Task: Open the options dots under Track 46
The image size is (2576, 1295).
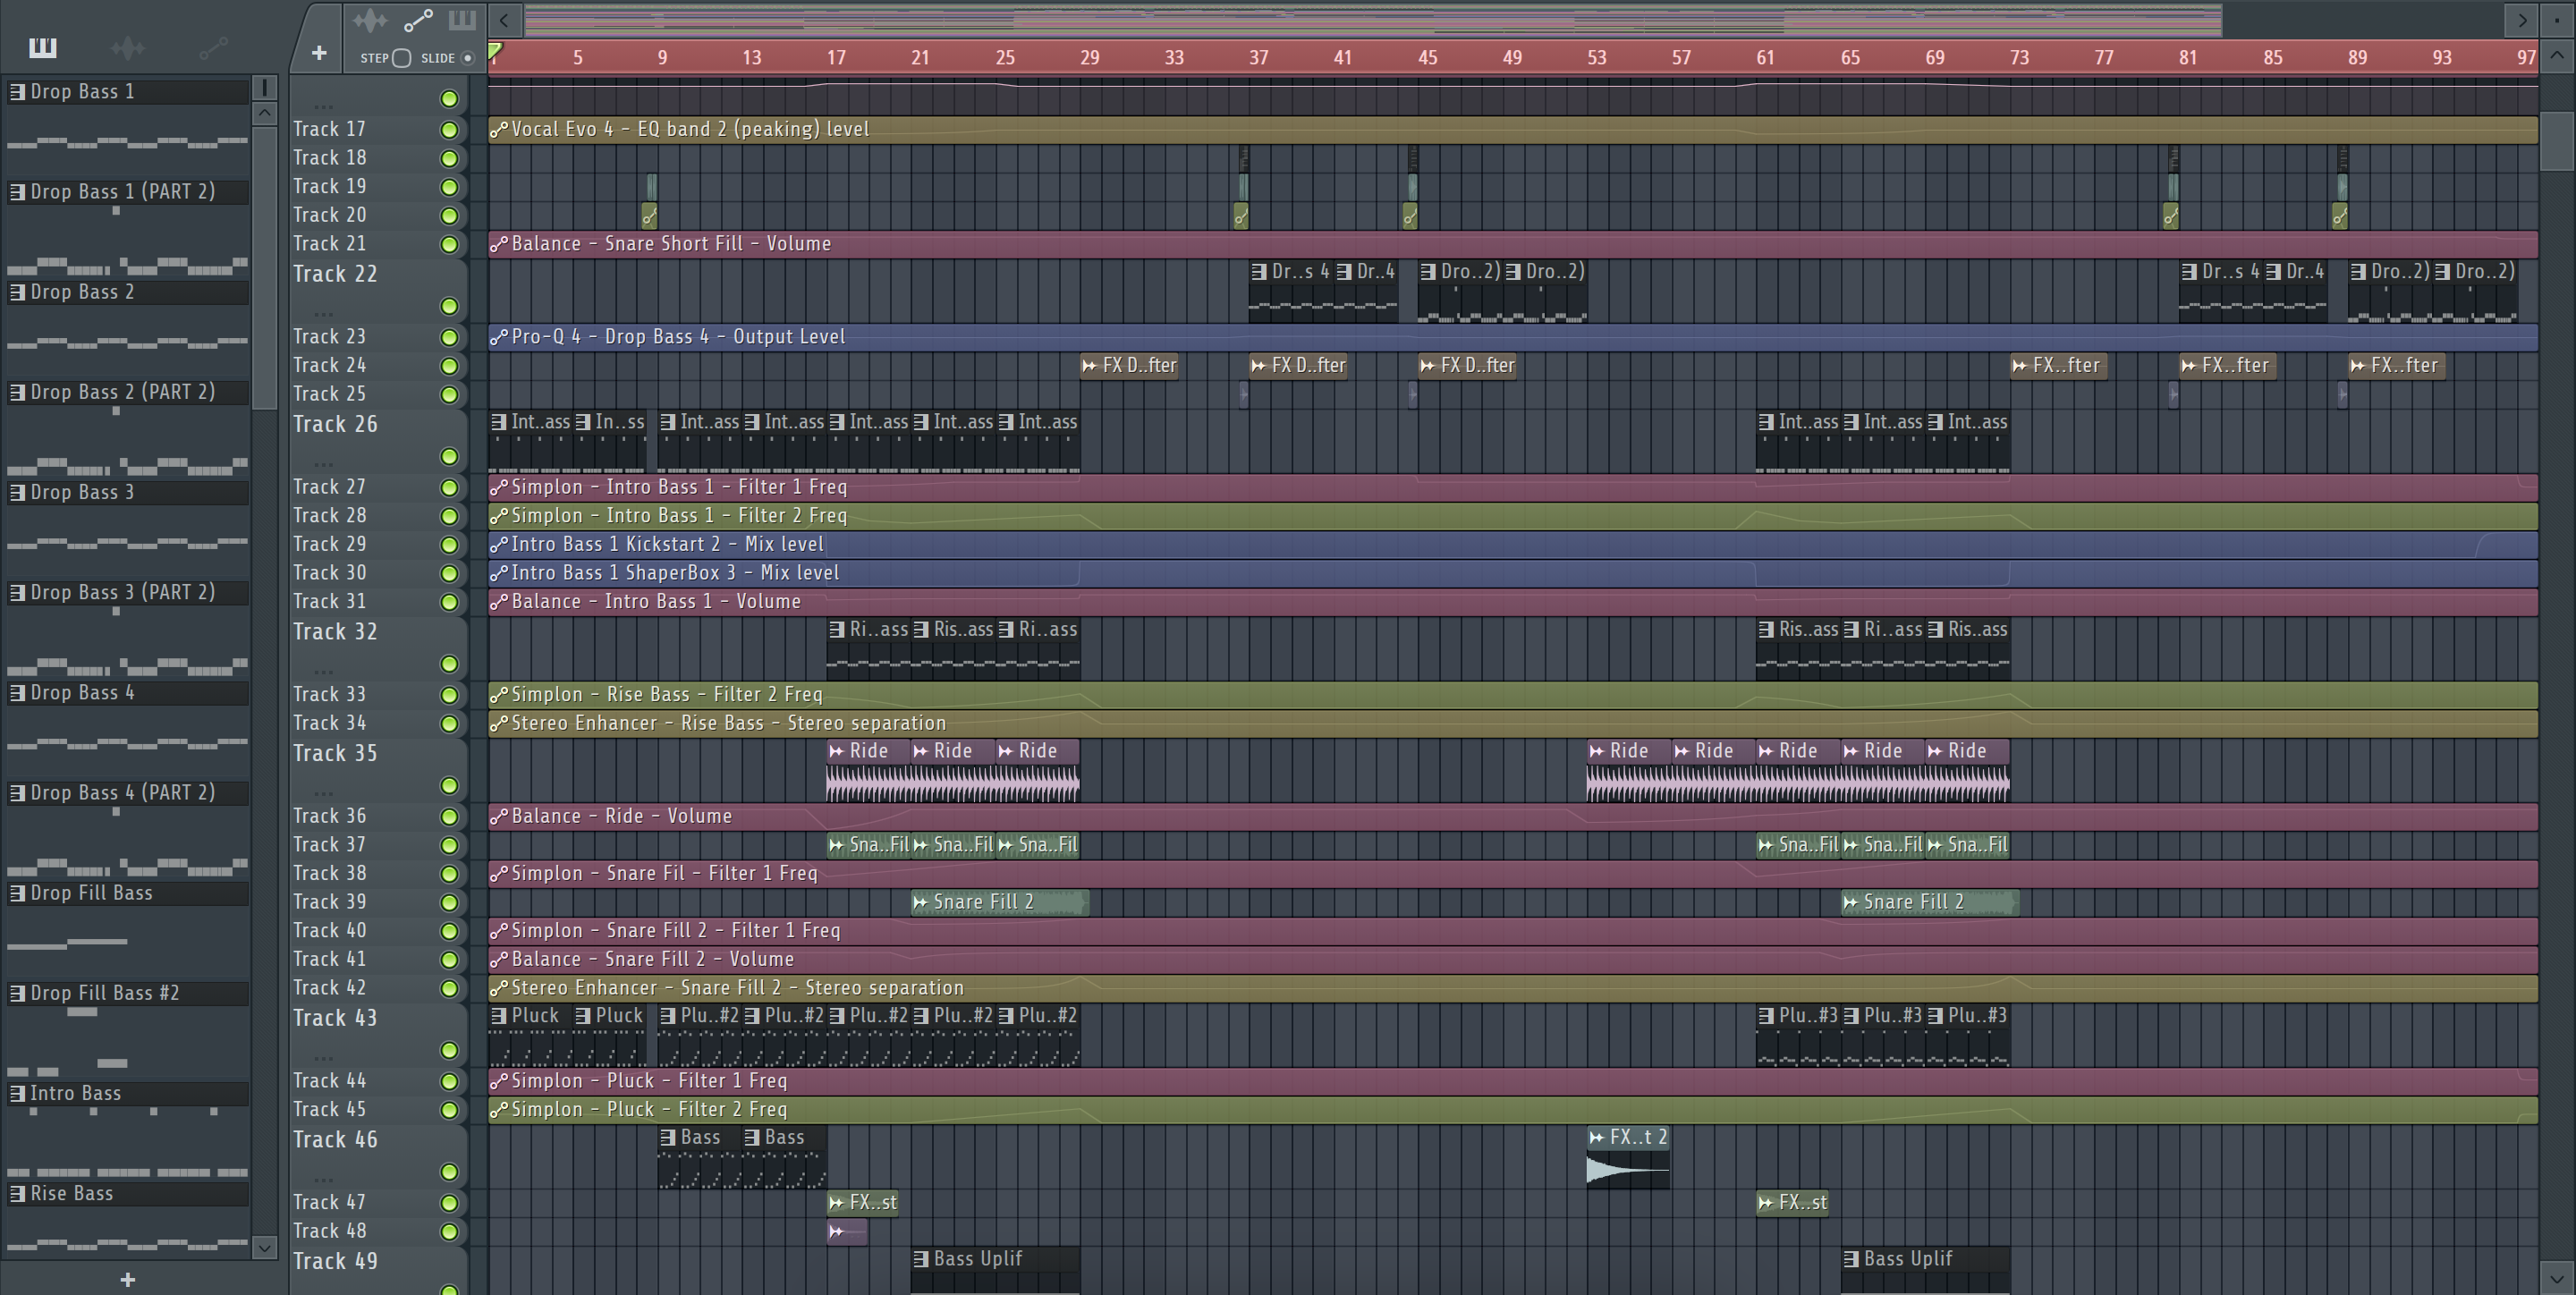Action: point(322,1179)
